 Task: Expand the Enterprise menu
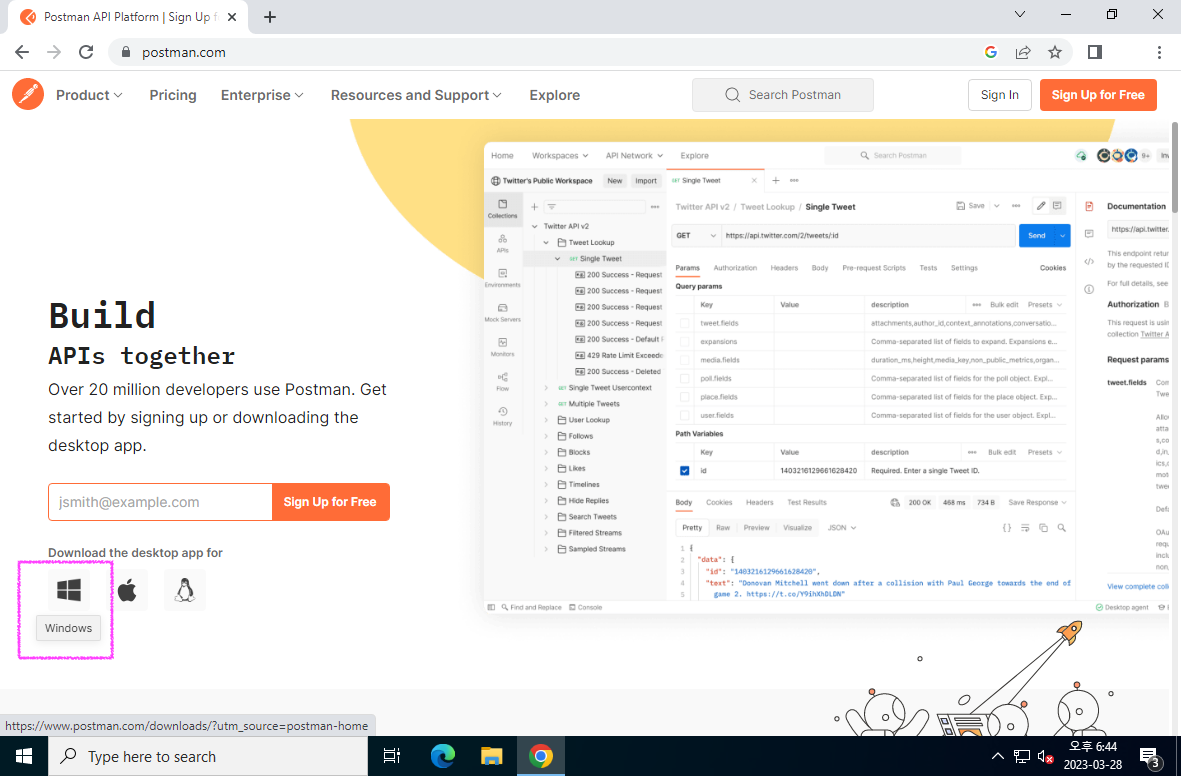(x=262, y=95)
